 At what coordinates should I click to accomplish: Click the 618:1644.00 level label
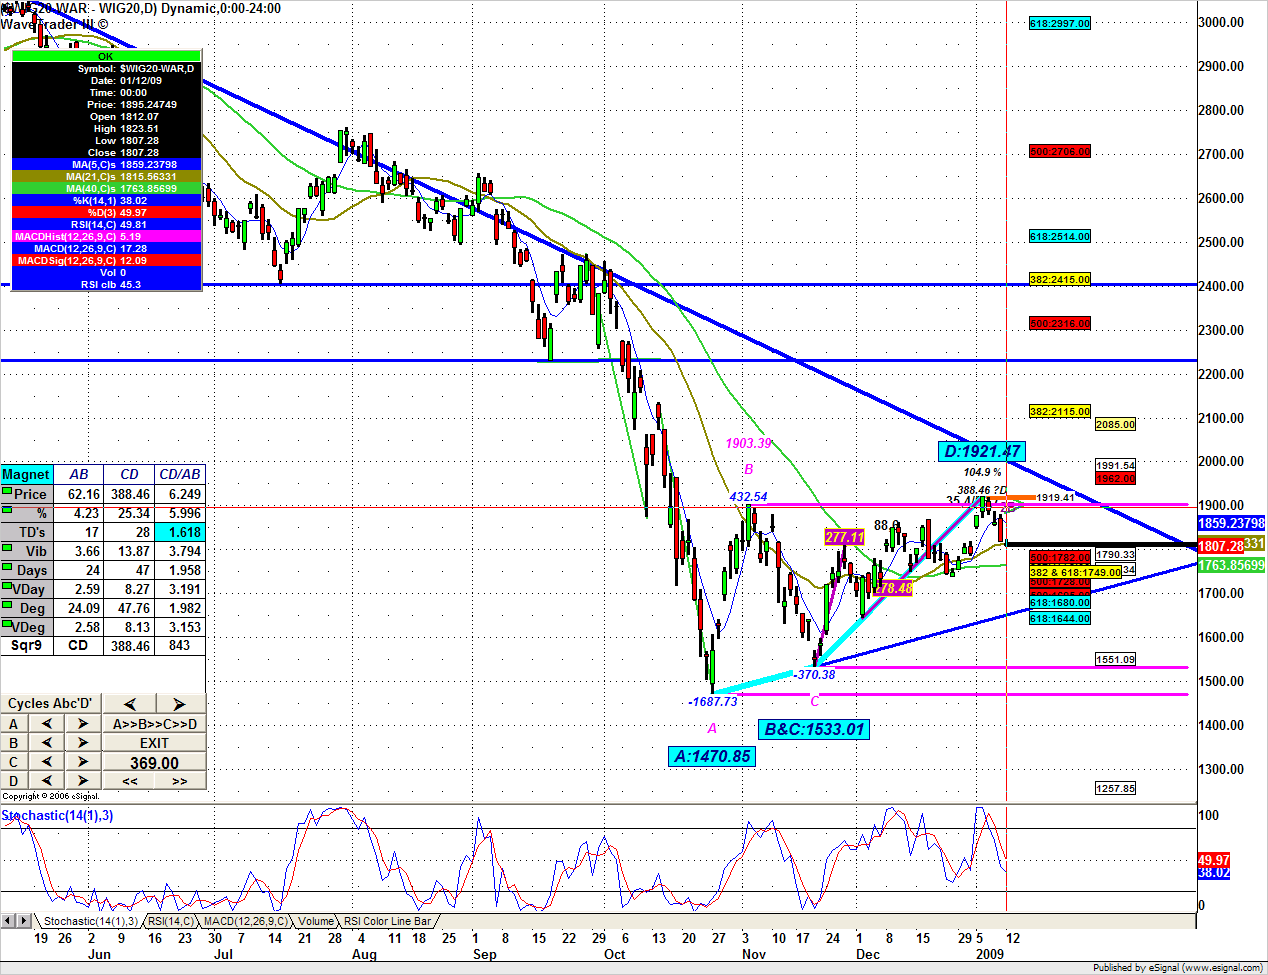[1060, 619]
